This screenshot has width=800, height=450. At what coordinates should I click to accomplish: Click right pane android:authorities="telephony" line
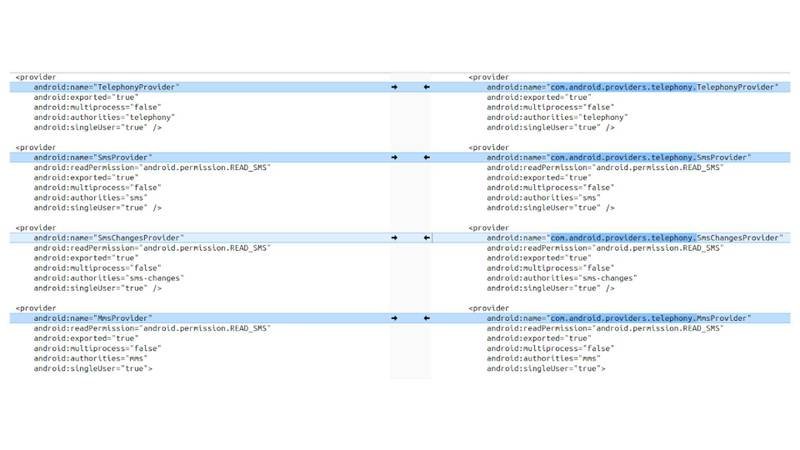557,117
